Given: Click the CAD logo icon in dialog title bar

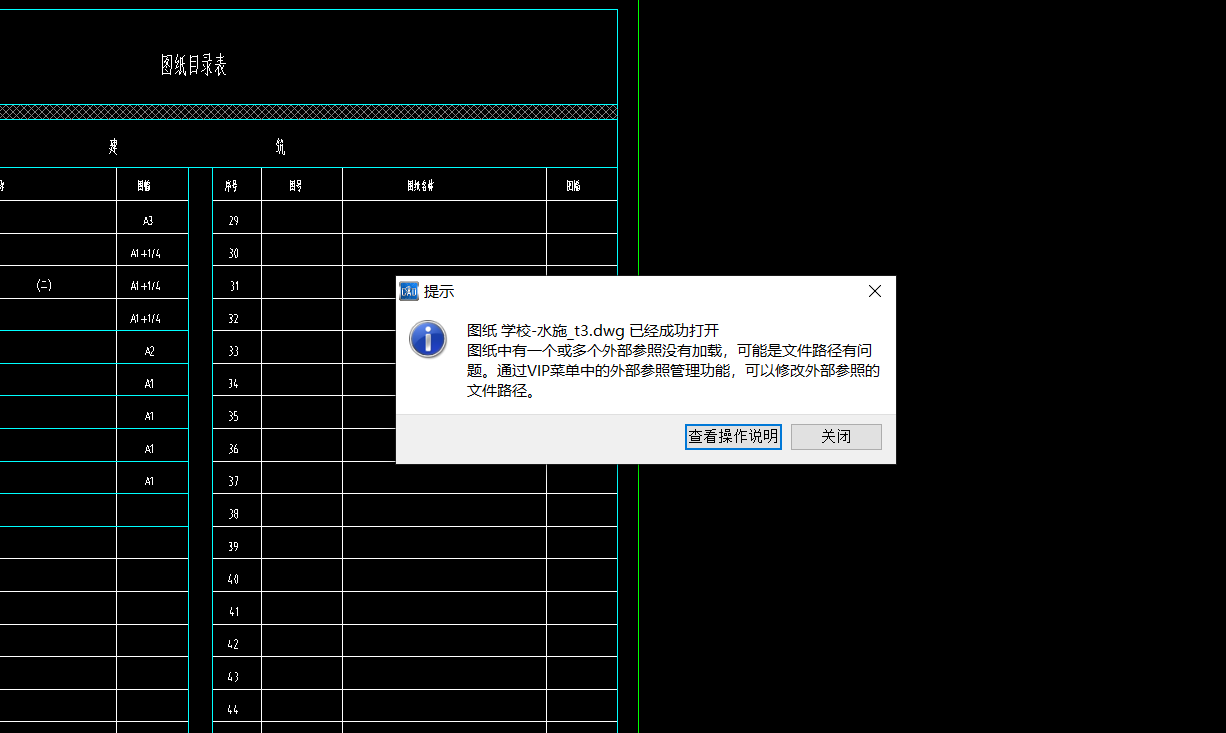Looking at the screenshot, I should click(409, 291).
